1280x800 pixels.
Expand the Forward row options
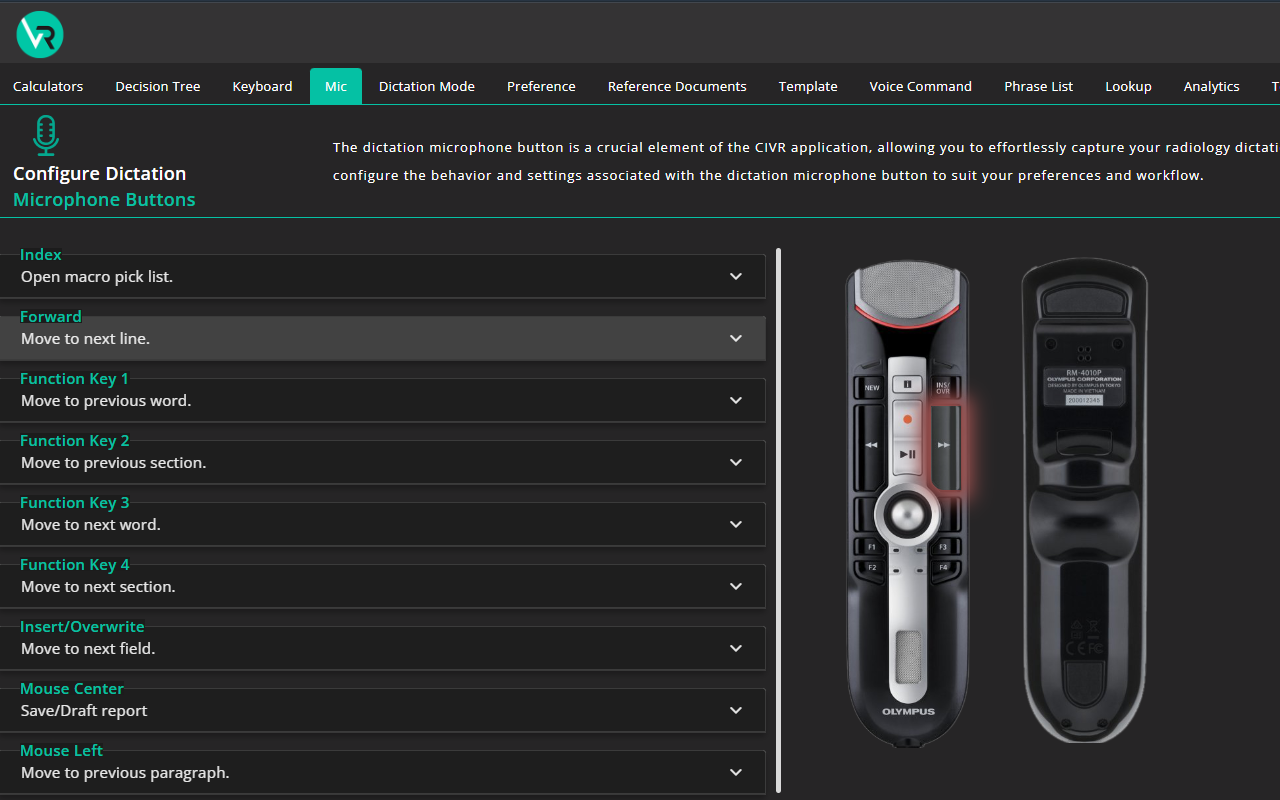point(735,338)
